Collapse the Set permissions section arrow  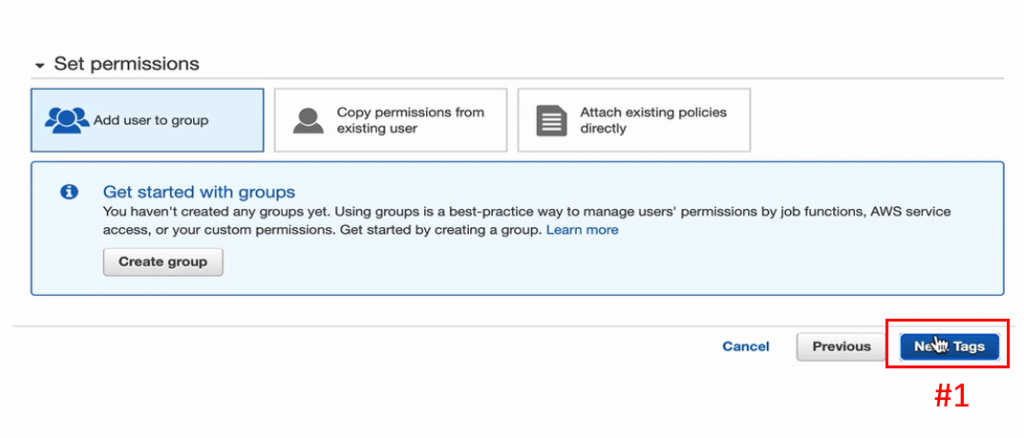(x=39, y=65)
